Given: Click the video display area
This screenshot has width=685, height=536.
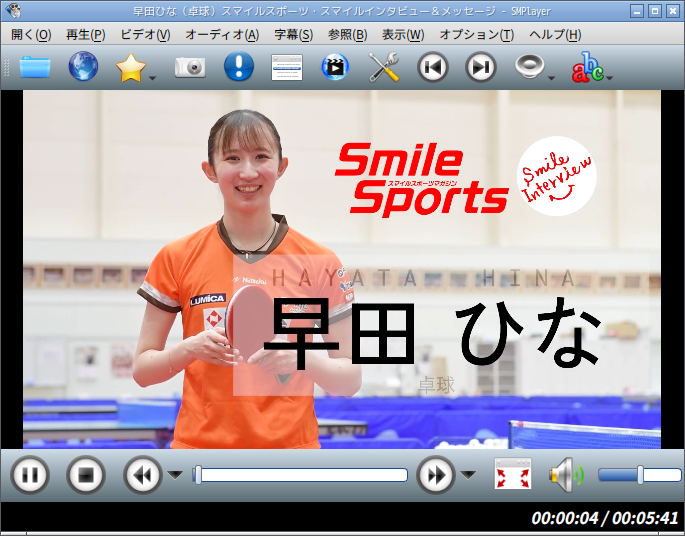Looking at the screenshot, I should 342,270.
